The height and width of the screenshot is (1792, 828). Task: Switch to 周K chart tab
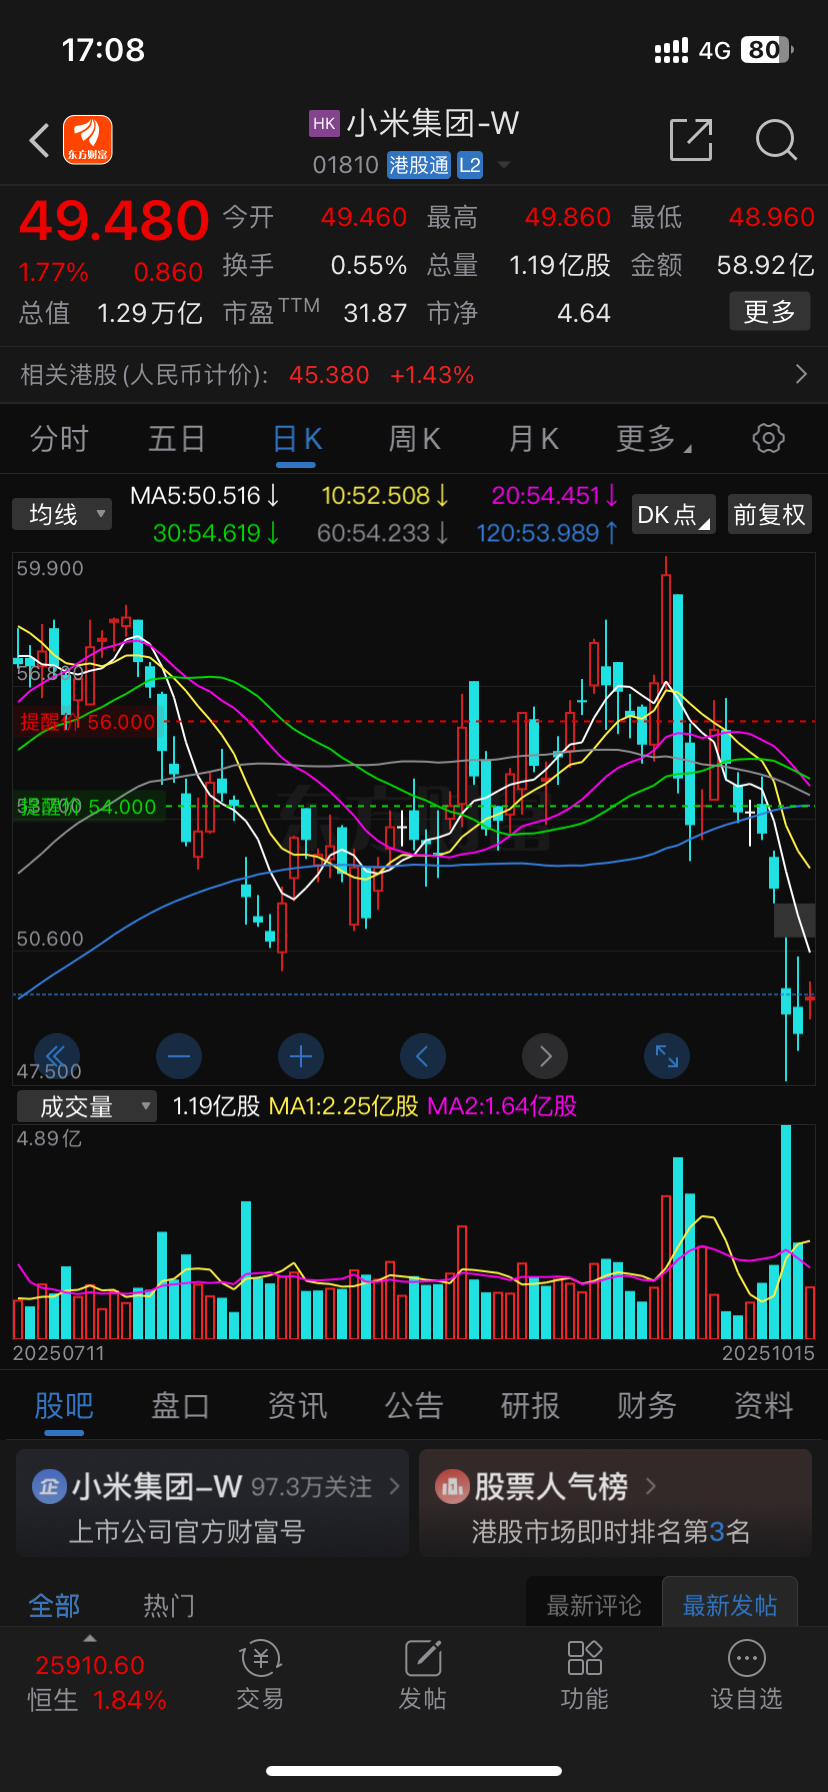(x=415, y=439)
